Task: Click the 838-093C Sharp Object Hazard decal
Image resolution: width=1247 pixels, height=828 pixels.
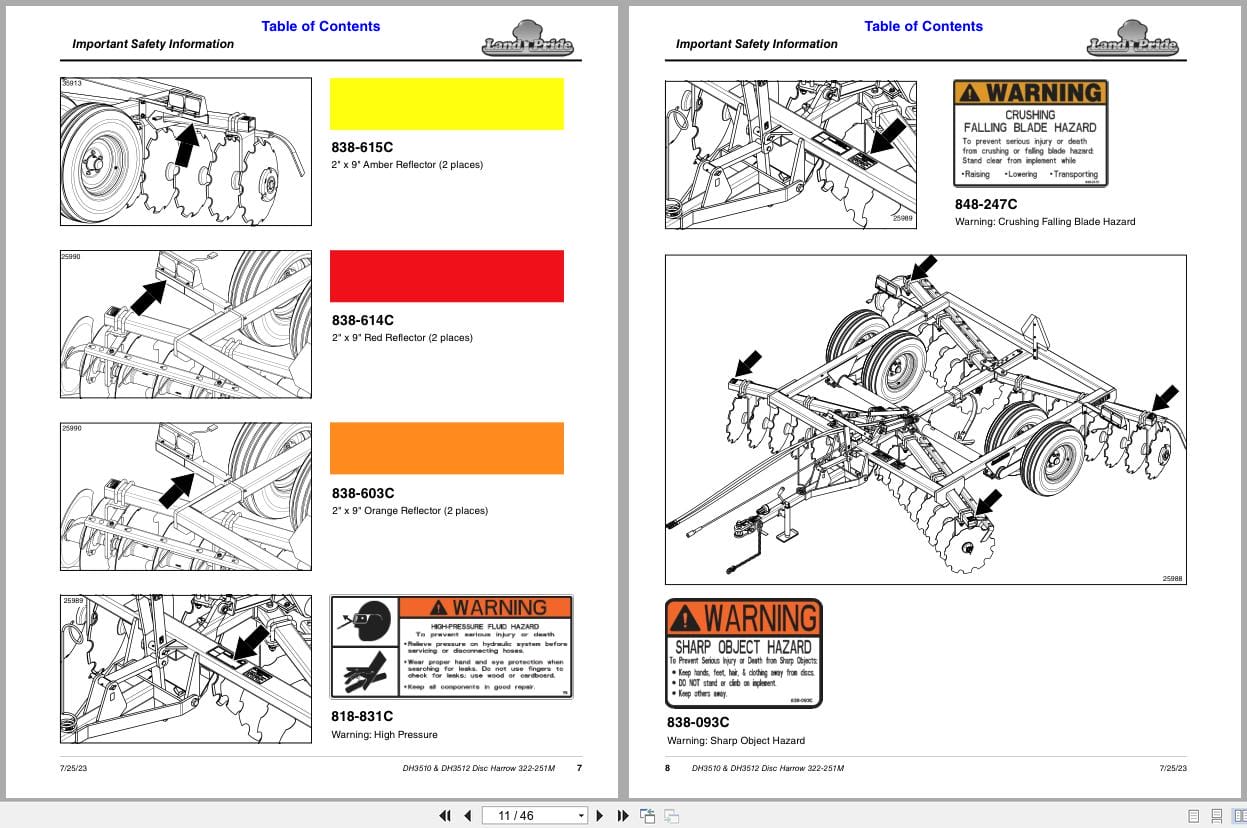Action: pos(743,652)
